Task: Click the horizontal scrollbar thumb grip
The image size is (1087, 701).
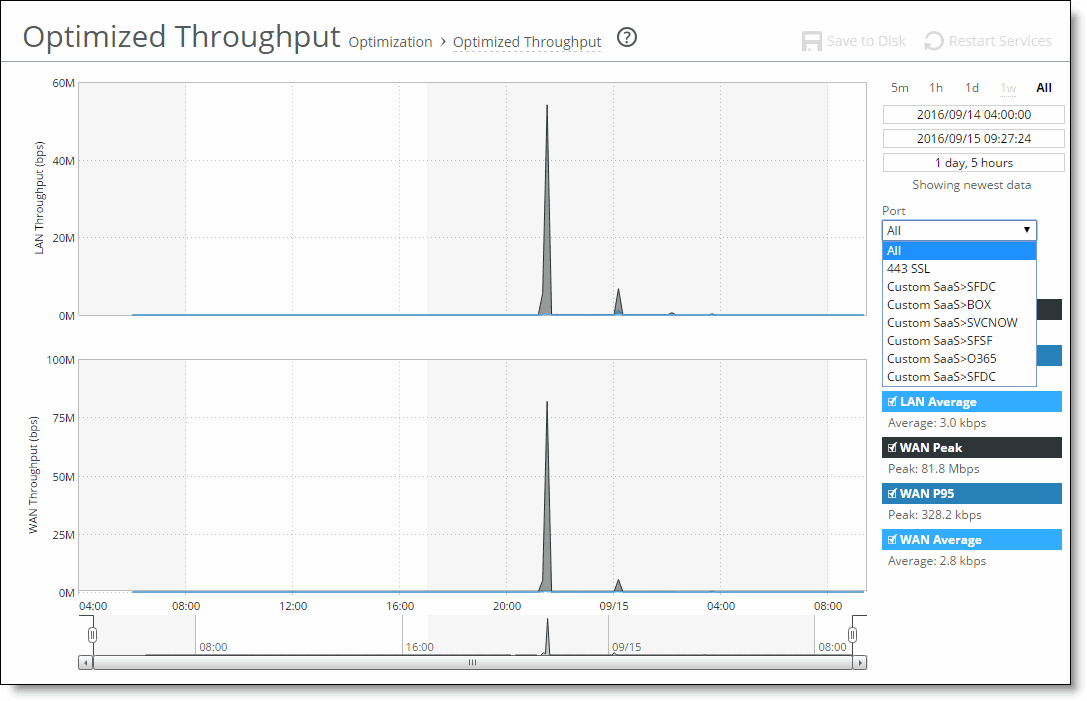Action: point(472,662)
